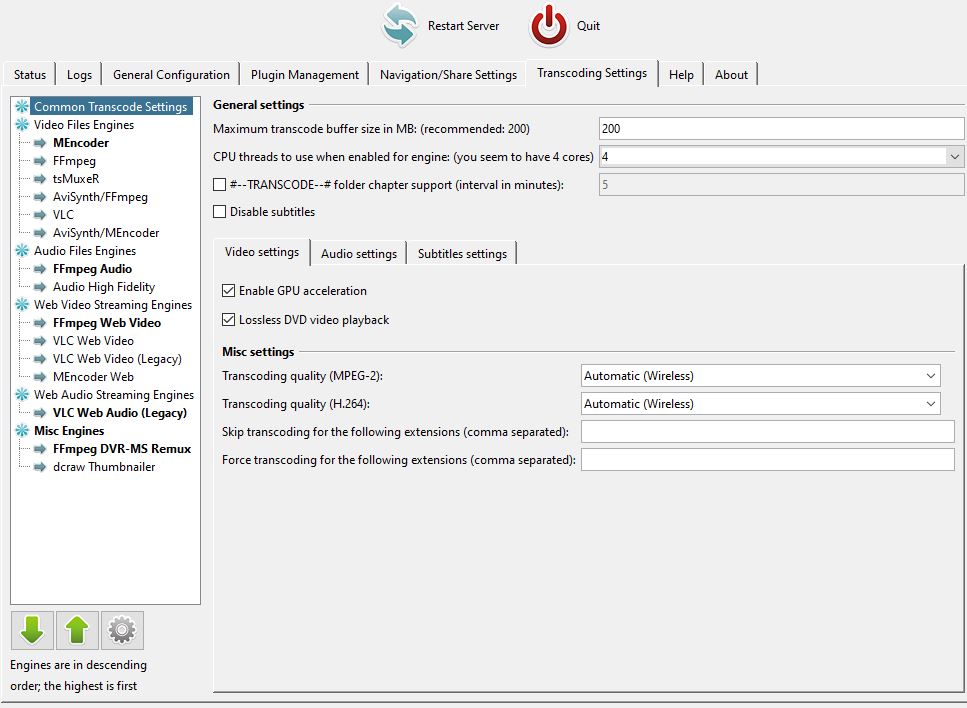Click arrow icon next to VLC Web Video (Legacy)
This screenshot has width=967, height=708.
tap(40, 359)
